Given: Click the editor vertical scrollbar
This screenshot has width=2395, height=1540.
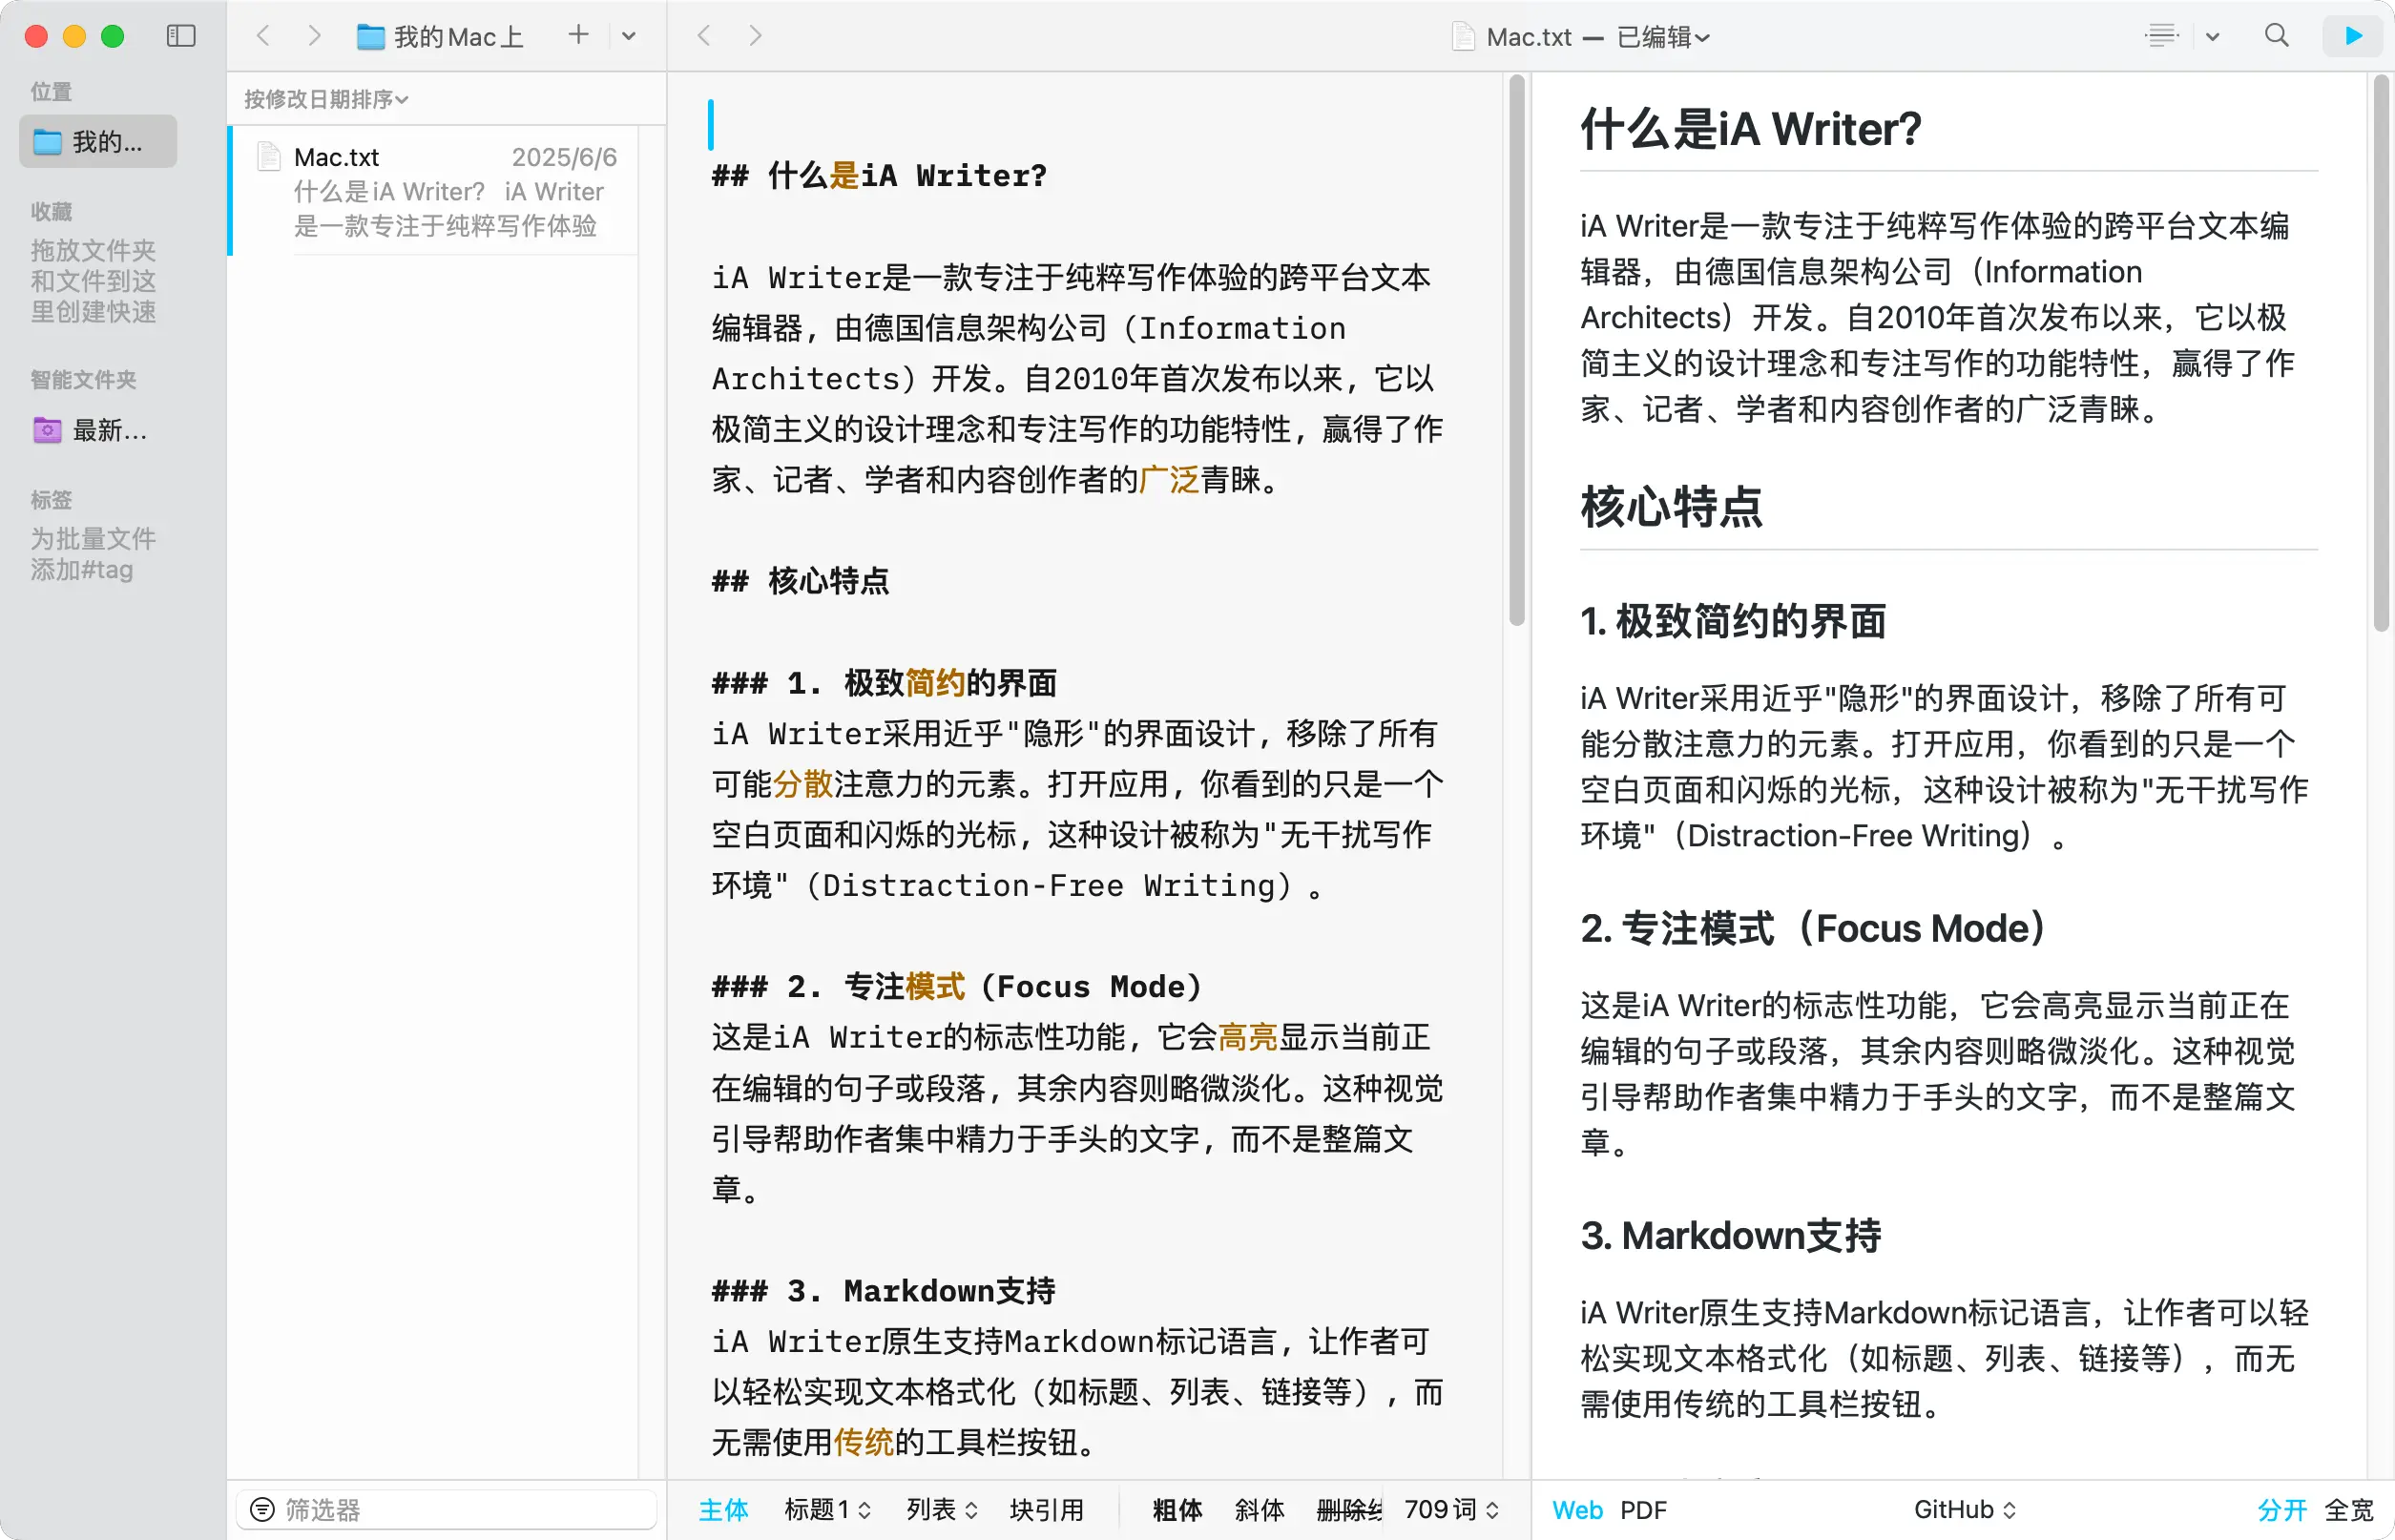Looking at the screenshot, I should pyautogui.click(x=1516, y=350).
